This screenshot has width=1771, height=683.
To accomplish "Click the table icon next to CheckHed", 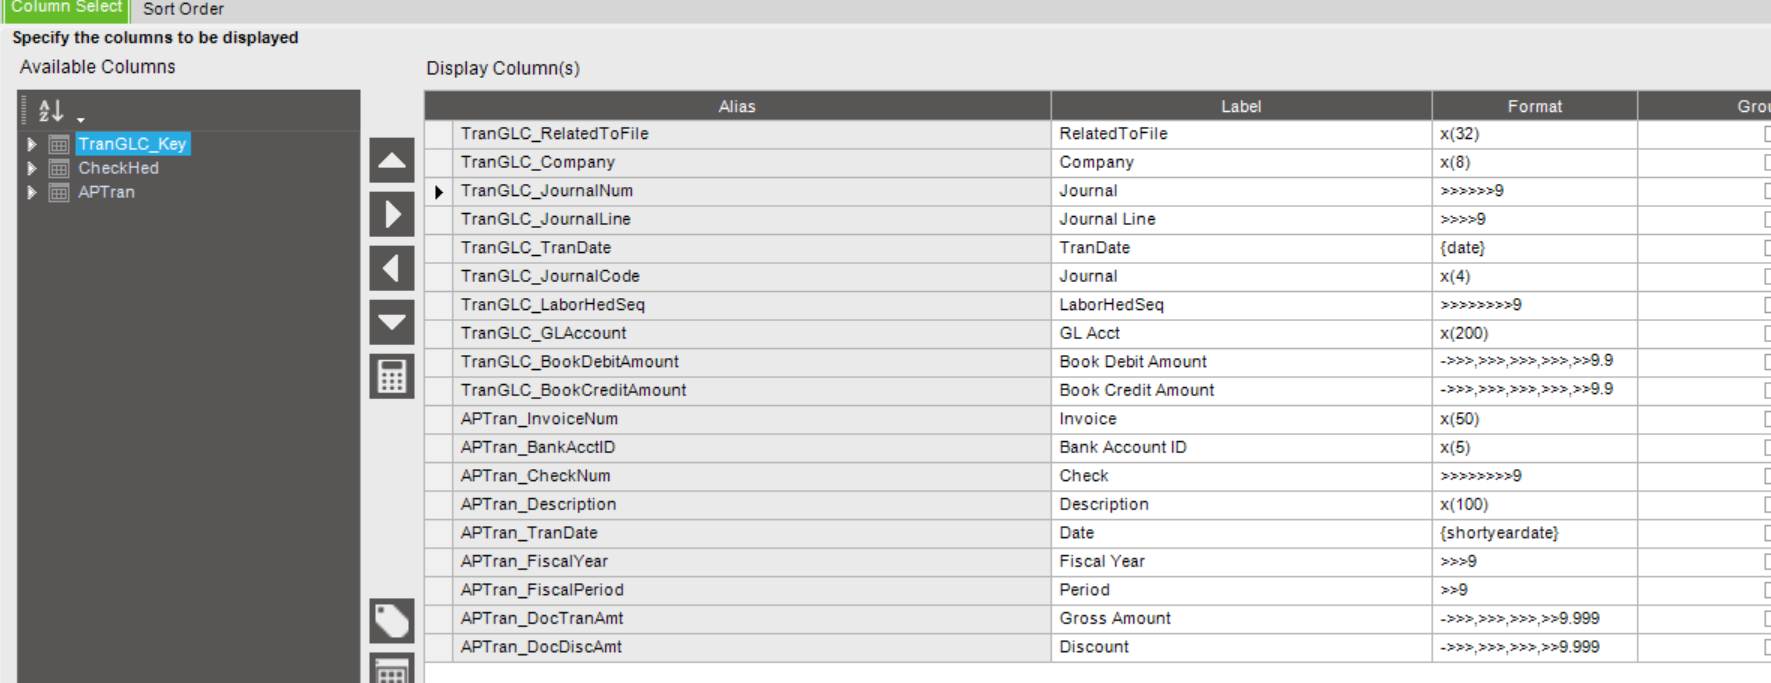I will tap(59, 168).
